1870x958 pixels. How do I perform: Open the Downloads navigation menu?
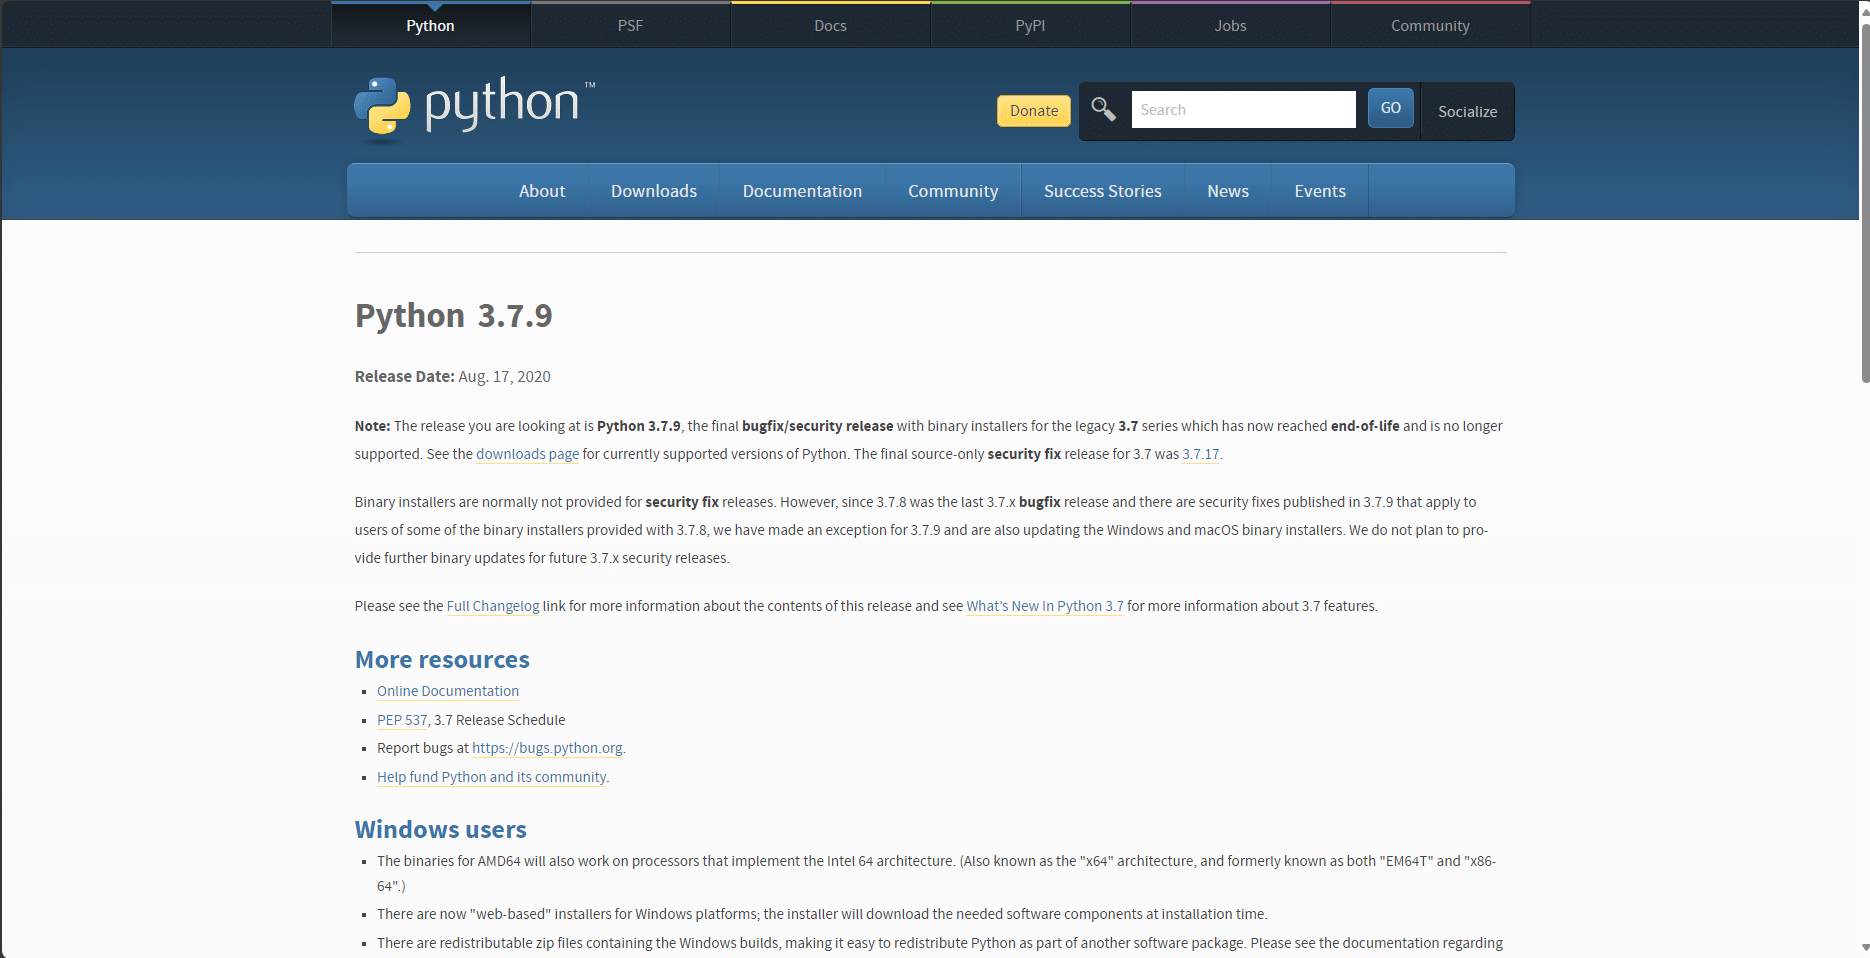click(x=654, y=191)
